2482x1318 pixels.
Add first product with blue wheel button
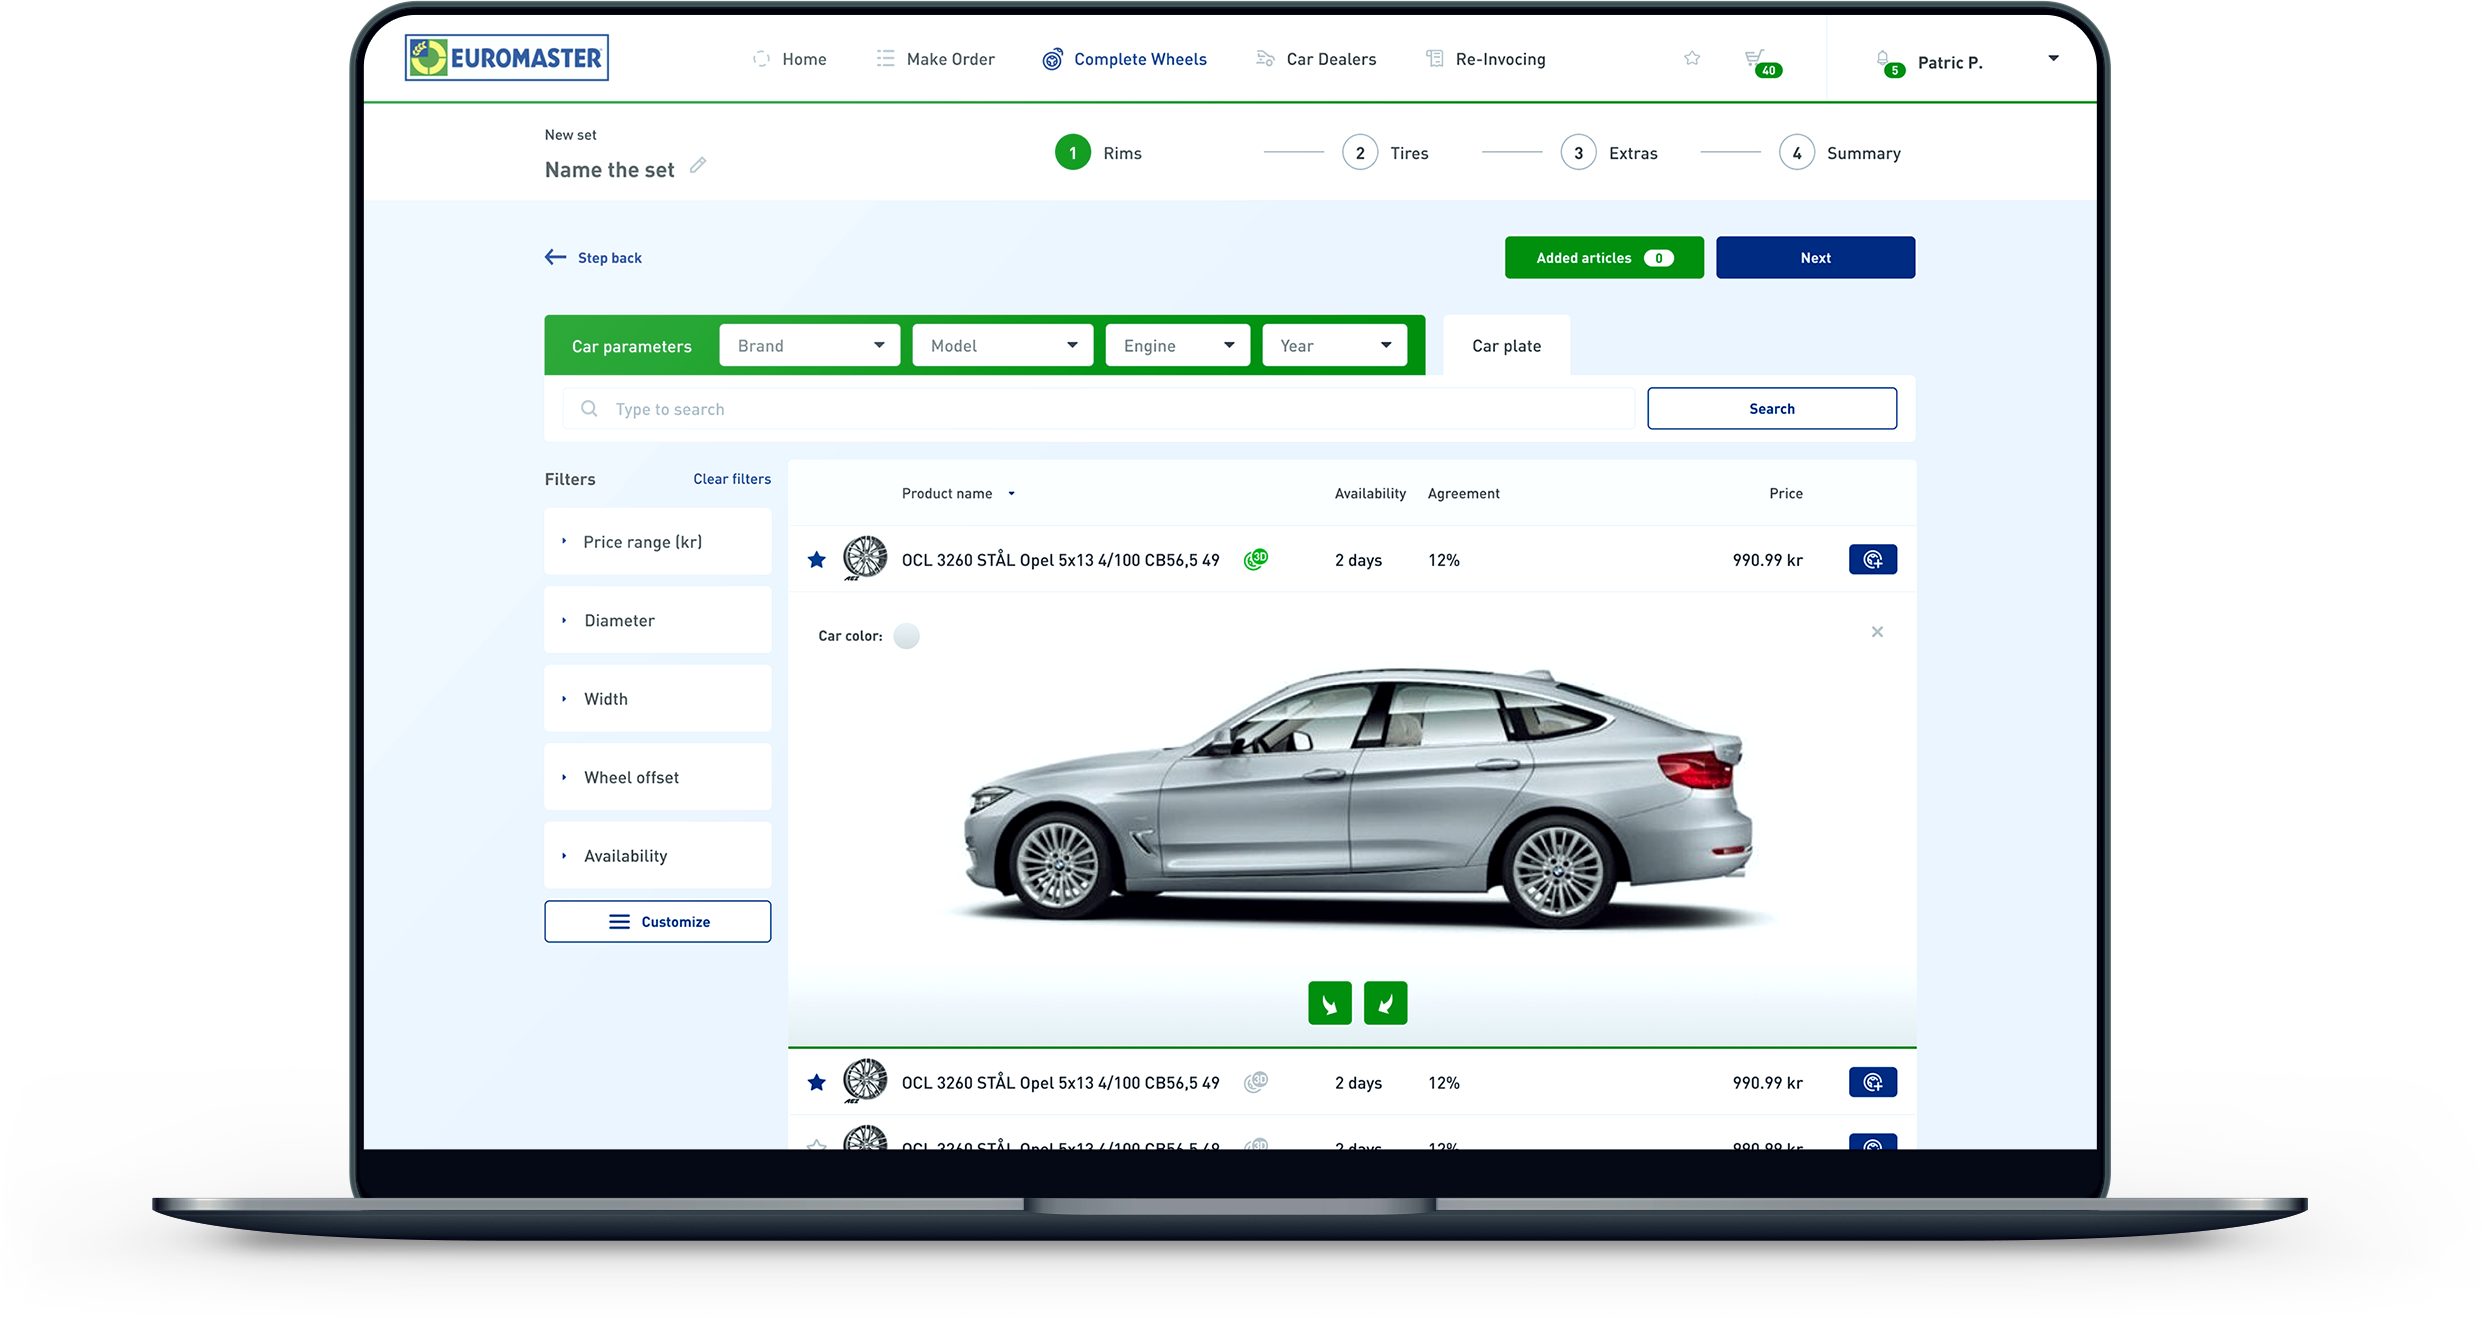tap(1872, 560)
